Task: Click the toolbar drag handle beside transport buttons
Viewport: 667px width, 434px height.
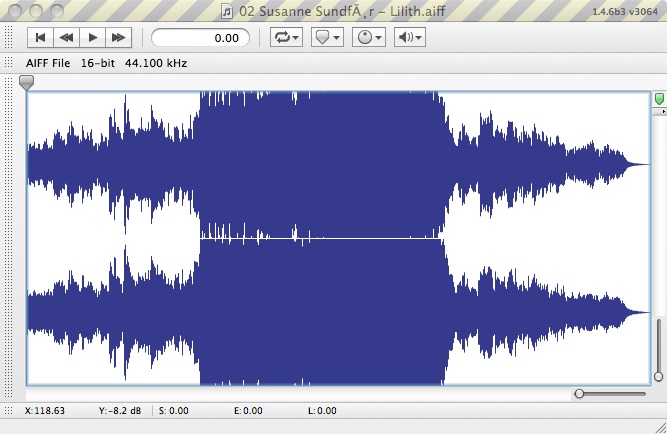Action: click(8, 37)
